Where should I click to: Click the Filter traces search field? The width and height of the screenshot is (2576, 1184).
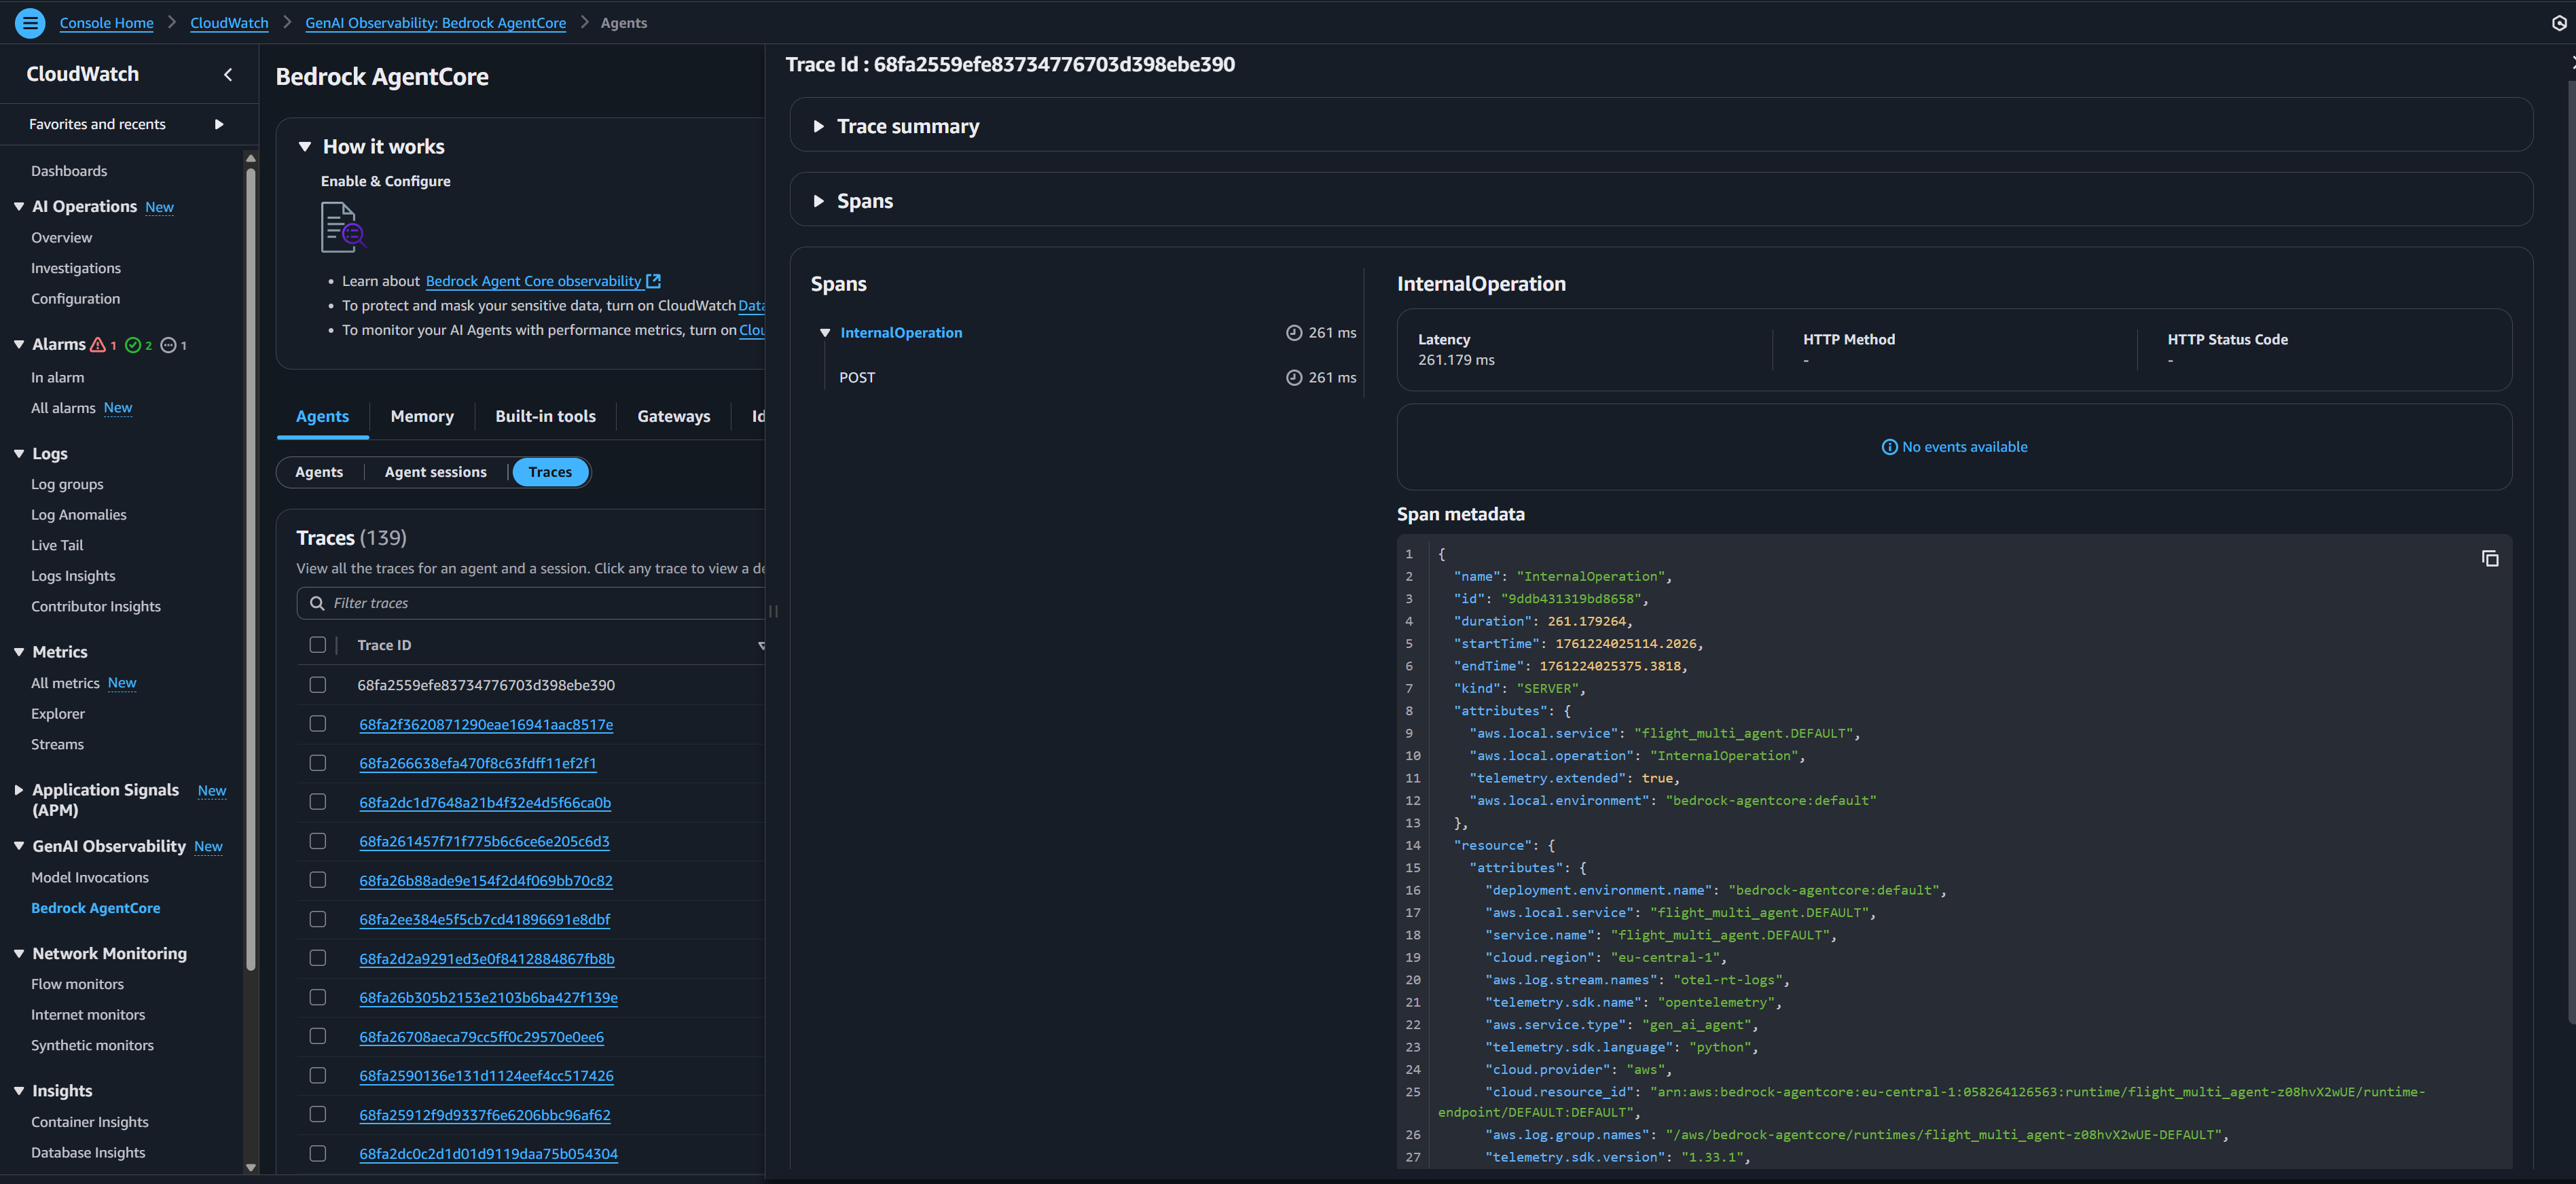(531, 603)
